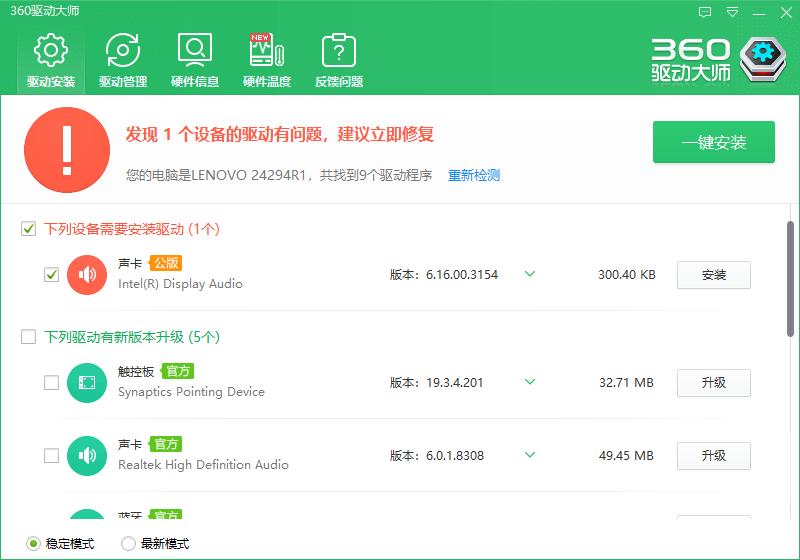
Task: Click the LENOVO 24294R1 computer info text
Action: point(279,175)
